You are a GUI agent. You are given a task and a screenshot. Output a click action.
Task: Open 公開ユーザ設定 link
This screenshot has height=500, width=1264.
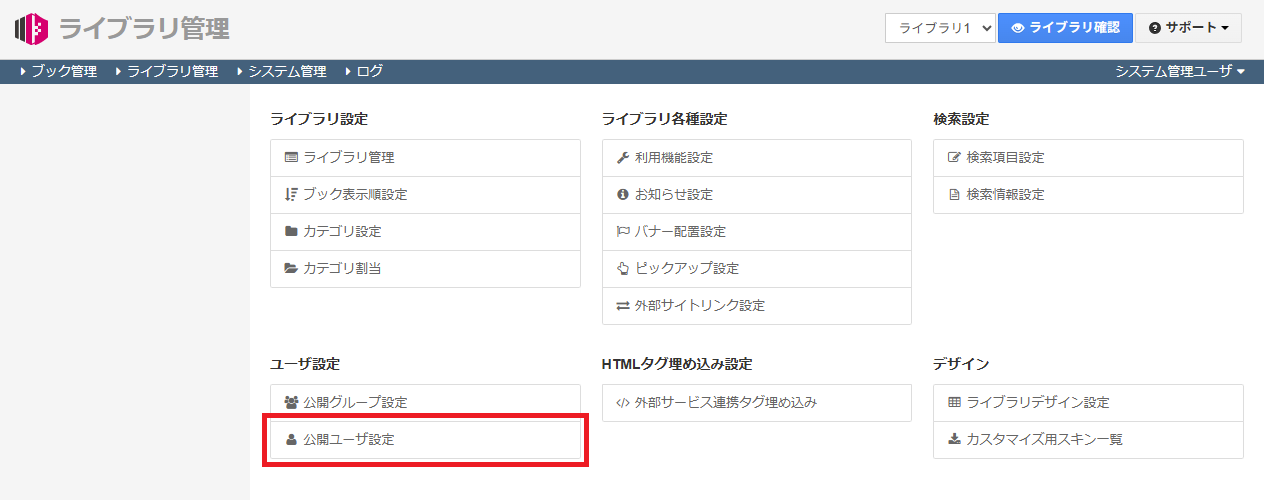point(349,439)
